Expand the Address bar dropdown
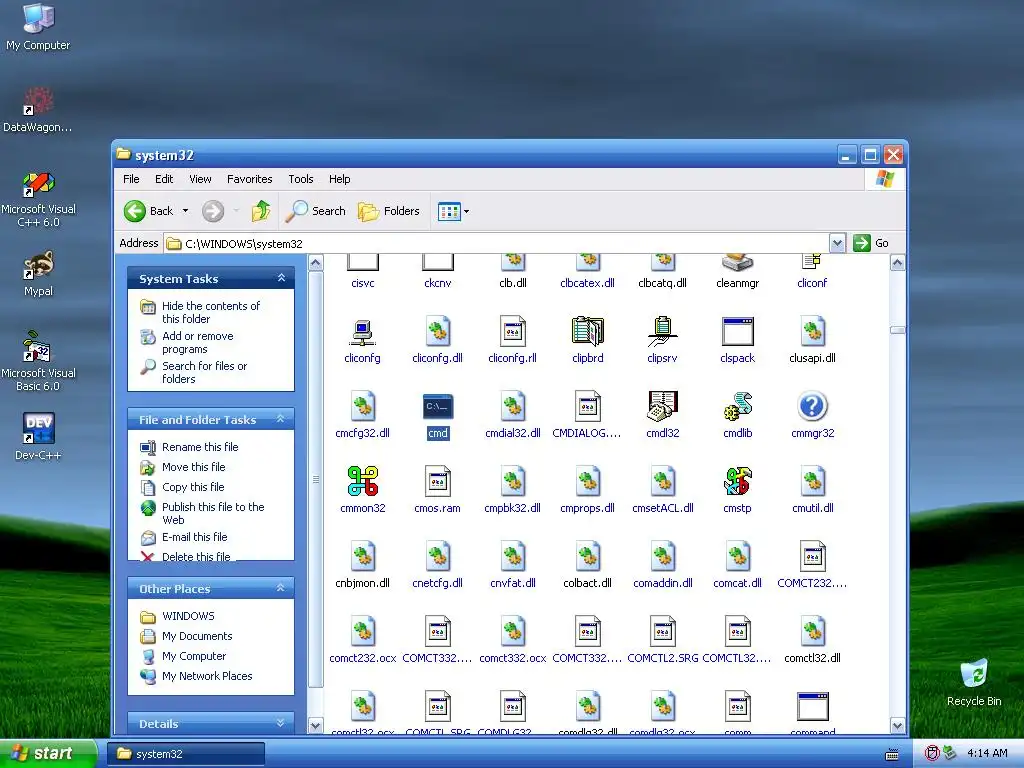1024x768 pixels. (837, 244)
